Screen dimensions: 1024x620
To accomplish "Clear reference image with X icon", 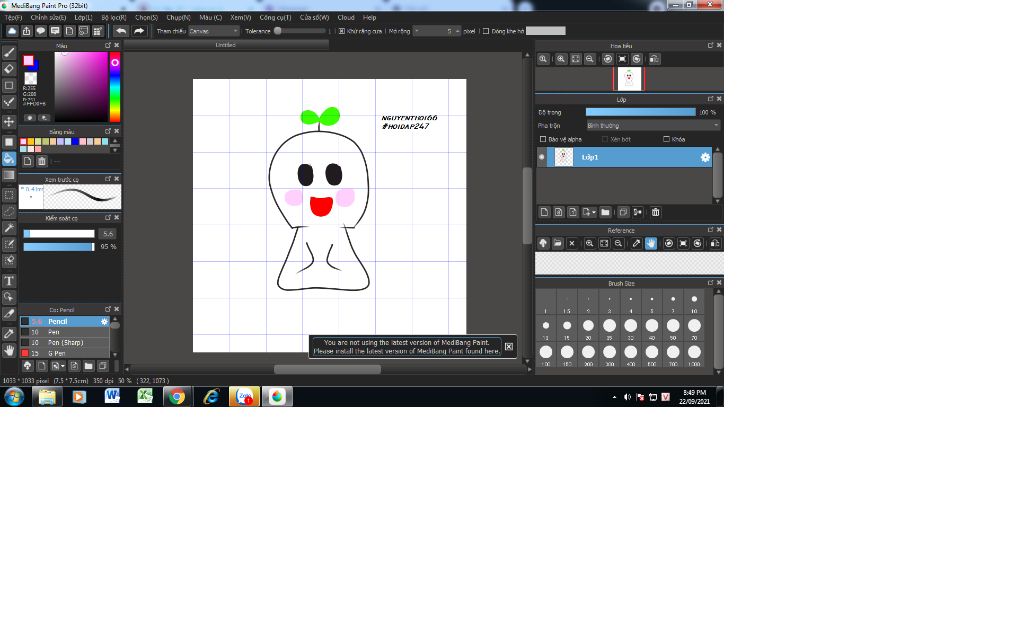I will click(x=572, y=244).
